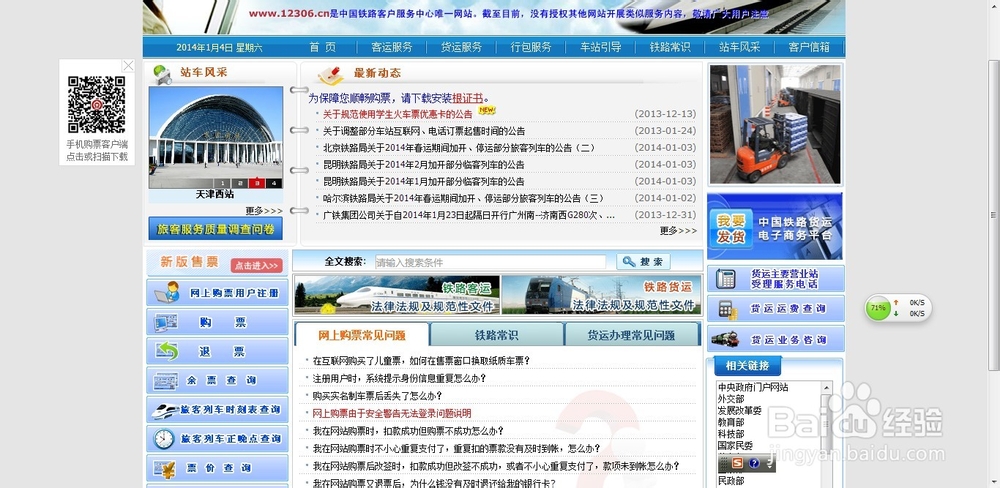Open 关于规范使用学生火车票优惠卡的公告
Screen dimensions: 1000x488
[397, 114]
